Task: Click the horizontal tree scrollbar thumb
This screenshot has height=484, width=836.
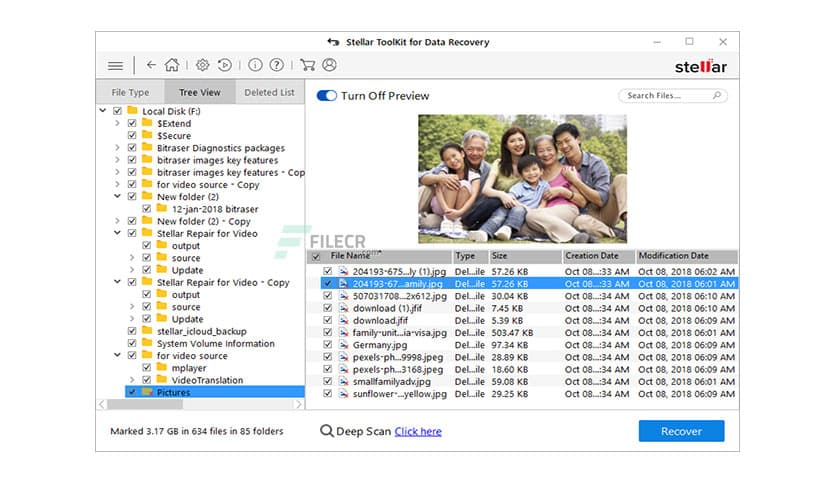Action: point(145,405)
